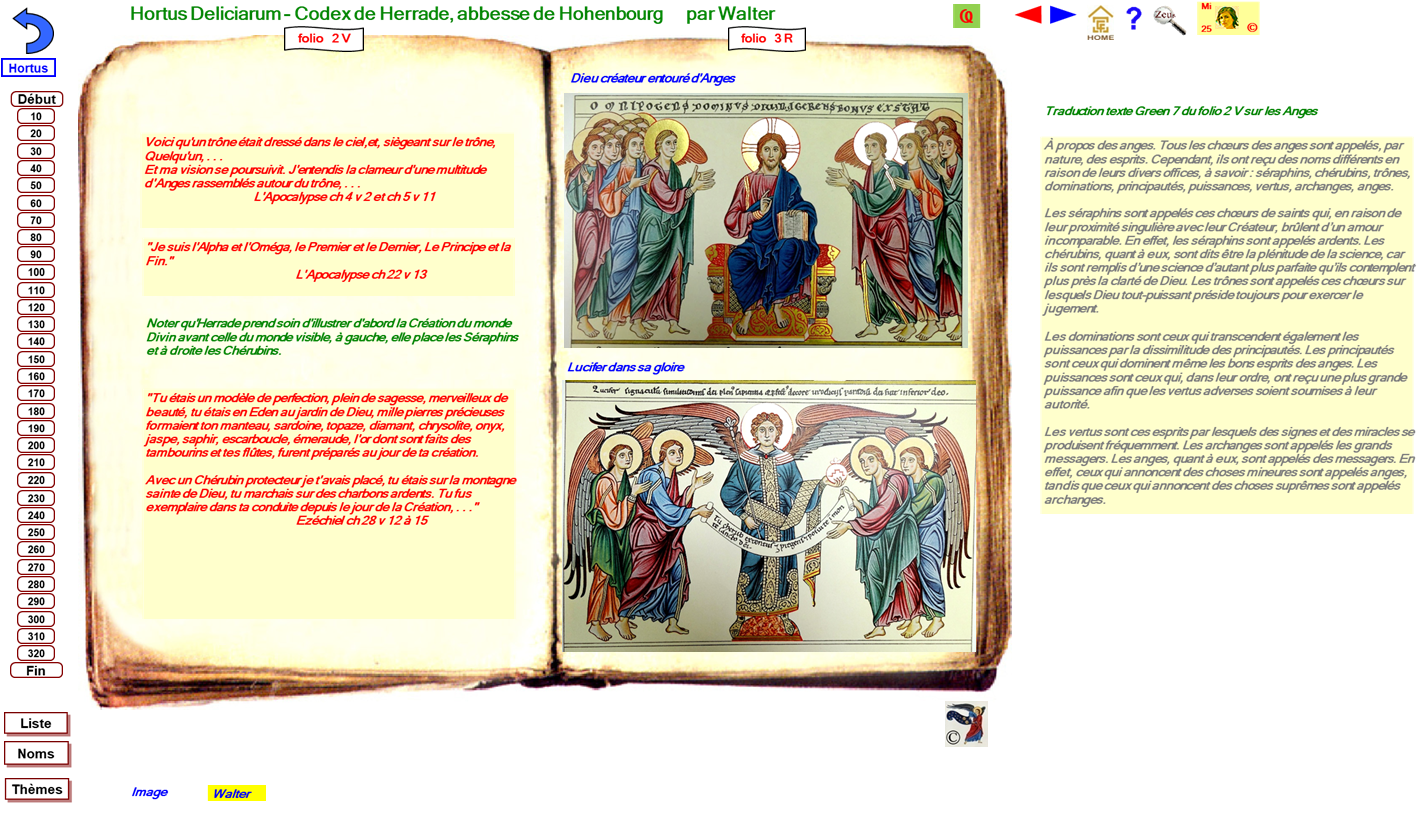This screenshot has width=1423, height=836.
Task: Select page 250 in the left sidebar
Action: [36, 532]
